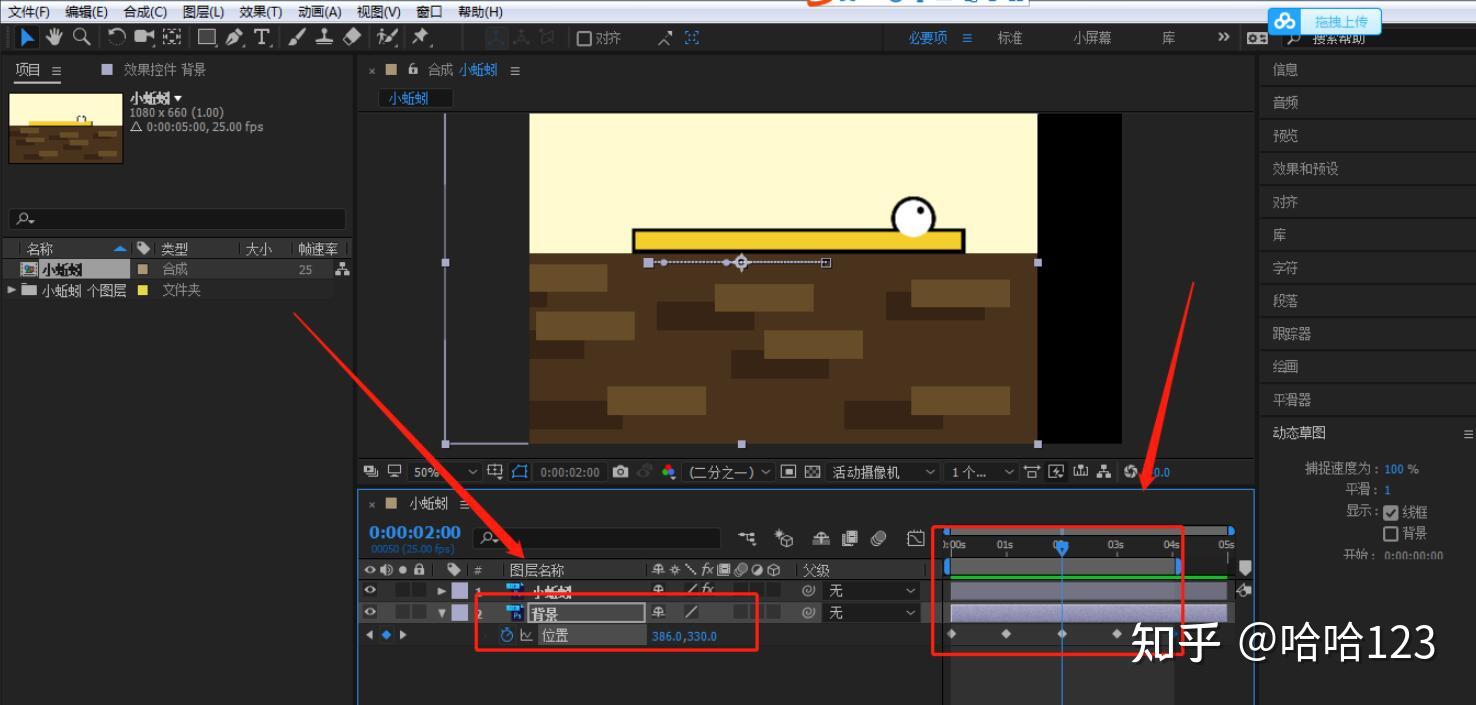Click the label color of 背景 layer

(459, 613)
